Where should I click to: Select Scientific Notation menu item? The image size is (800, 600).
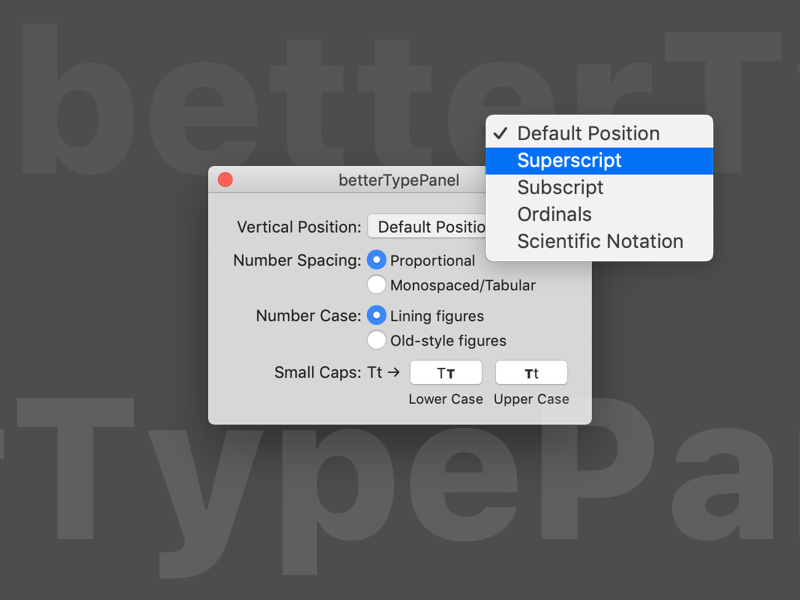click(599, 242)
